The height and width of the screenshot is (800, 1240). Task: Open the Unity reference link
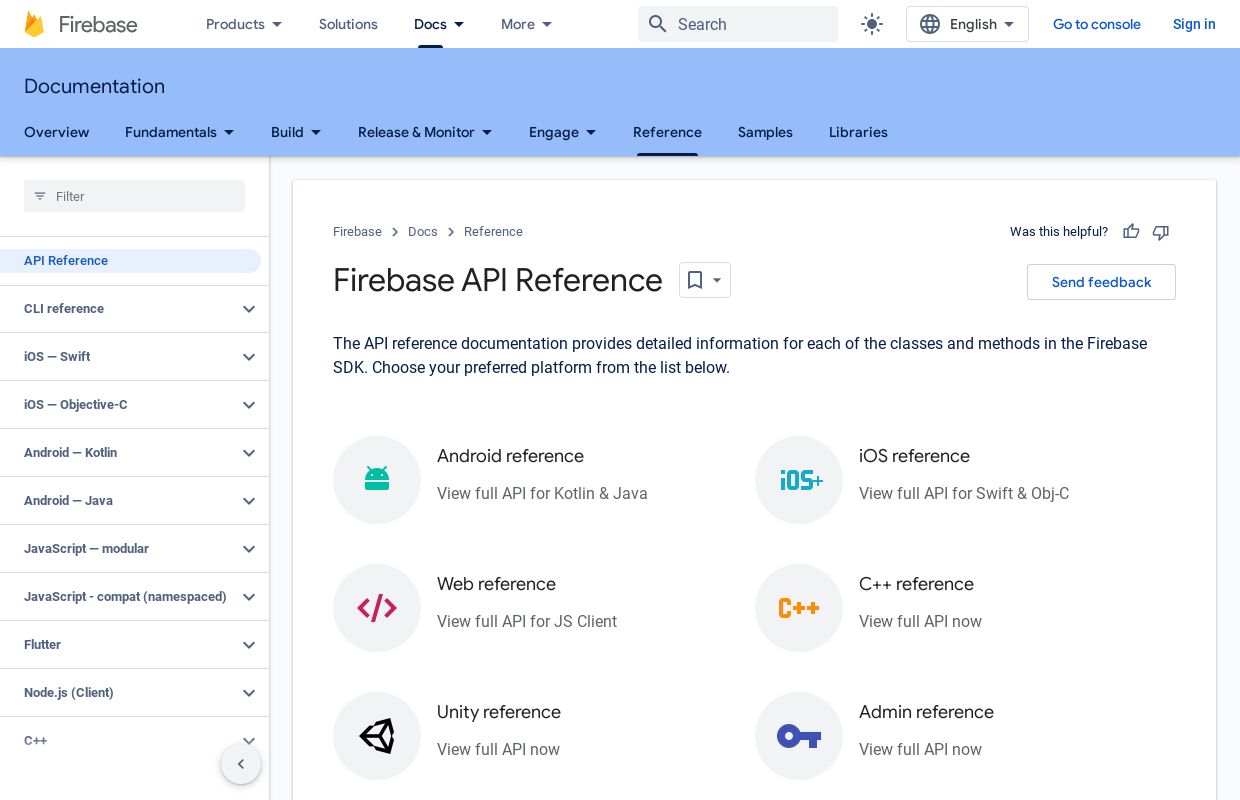[x=499, y=712]
